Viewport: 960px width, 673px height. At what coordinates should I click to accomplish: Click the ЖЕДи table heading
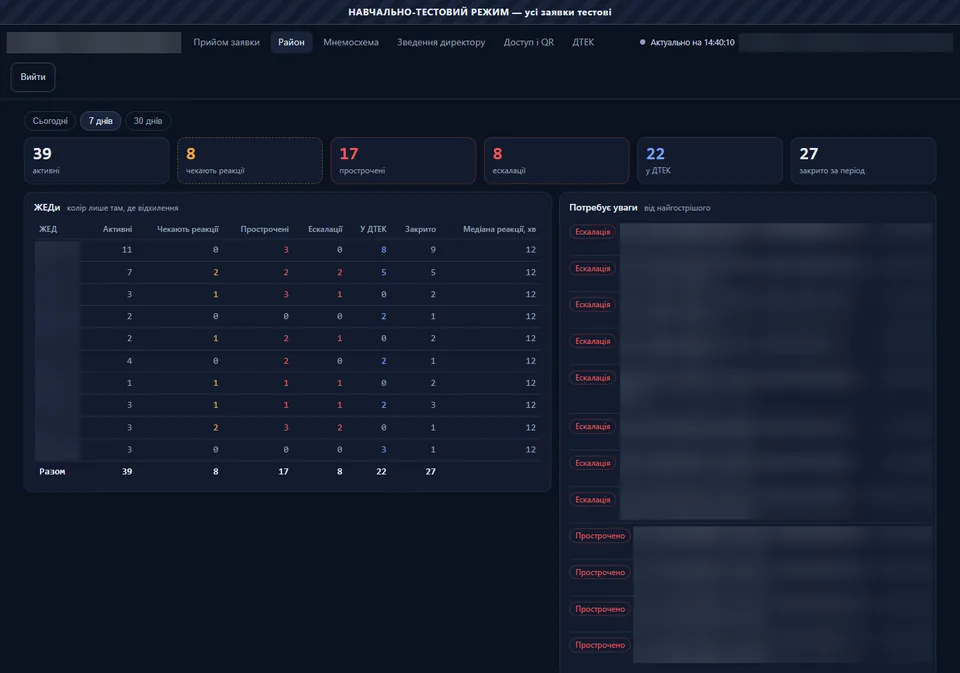(x=47, y=208)
